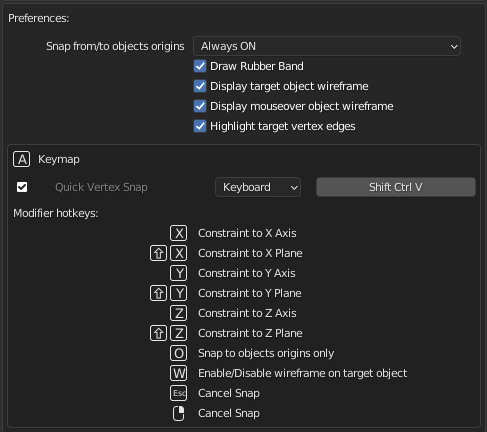Open the Keyboard input type dropdown
This screenshot has height=432, width=487.
(258, 187)
